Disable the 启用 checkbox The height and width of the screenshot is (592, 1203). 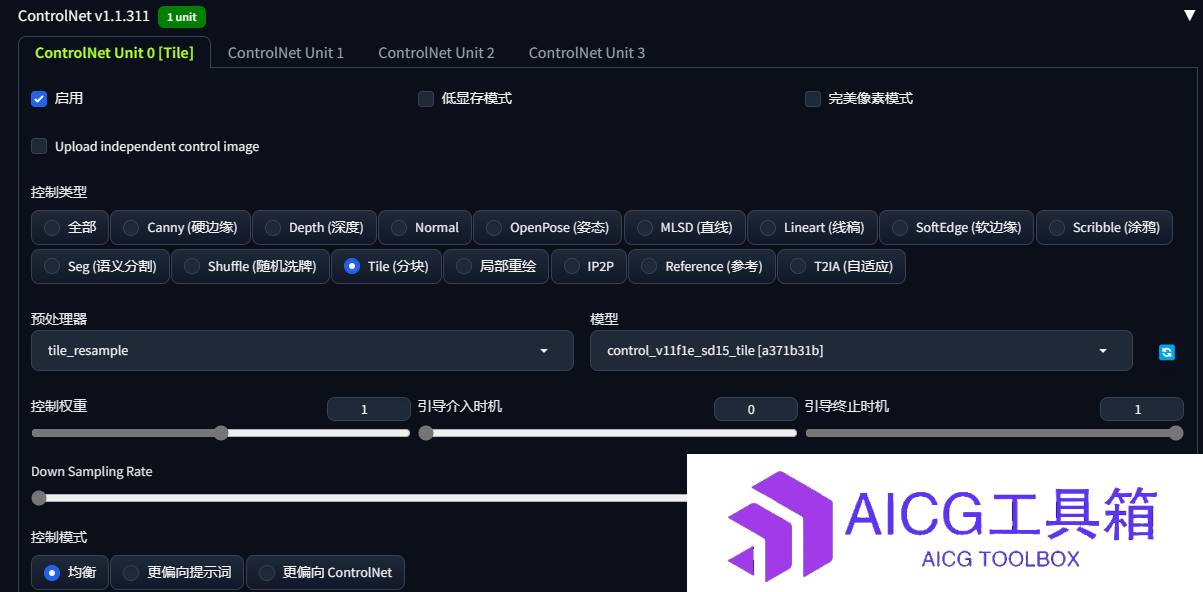[39, 98]
